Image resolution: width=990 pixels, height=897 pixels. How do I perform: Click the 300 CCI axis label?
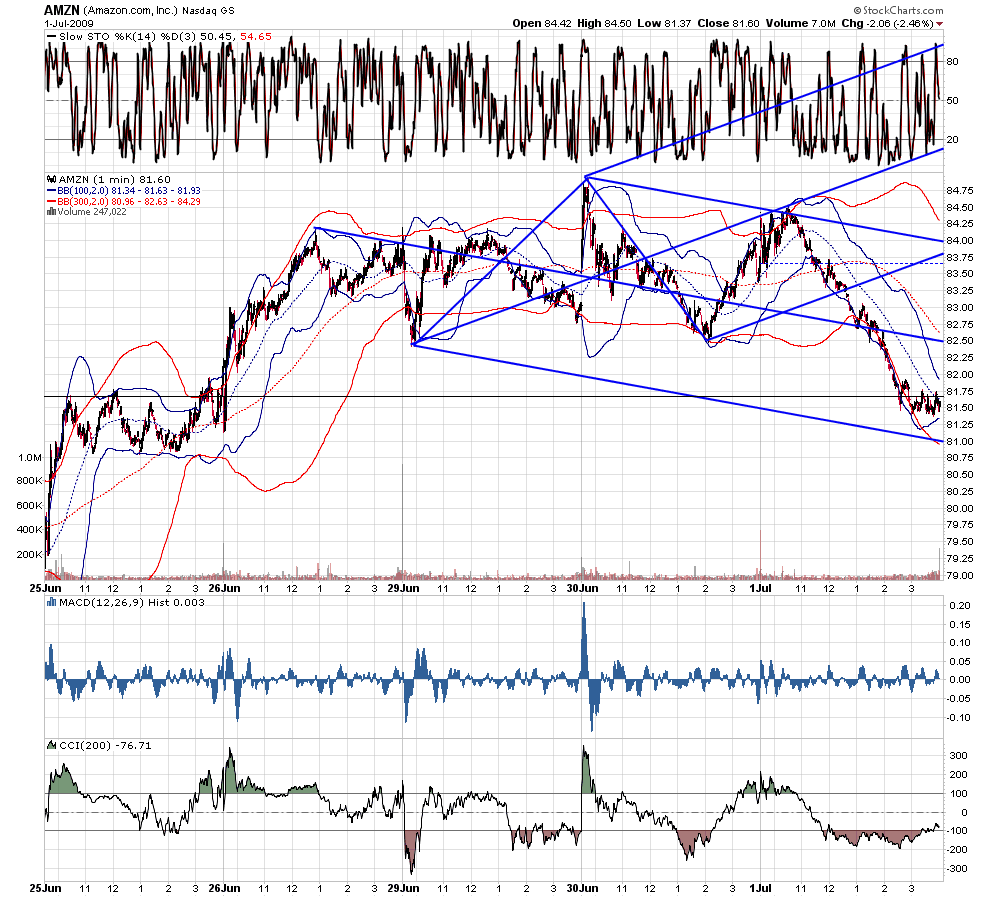click(958, 756)
